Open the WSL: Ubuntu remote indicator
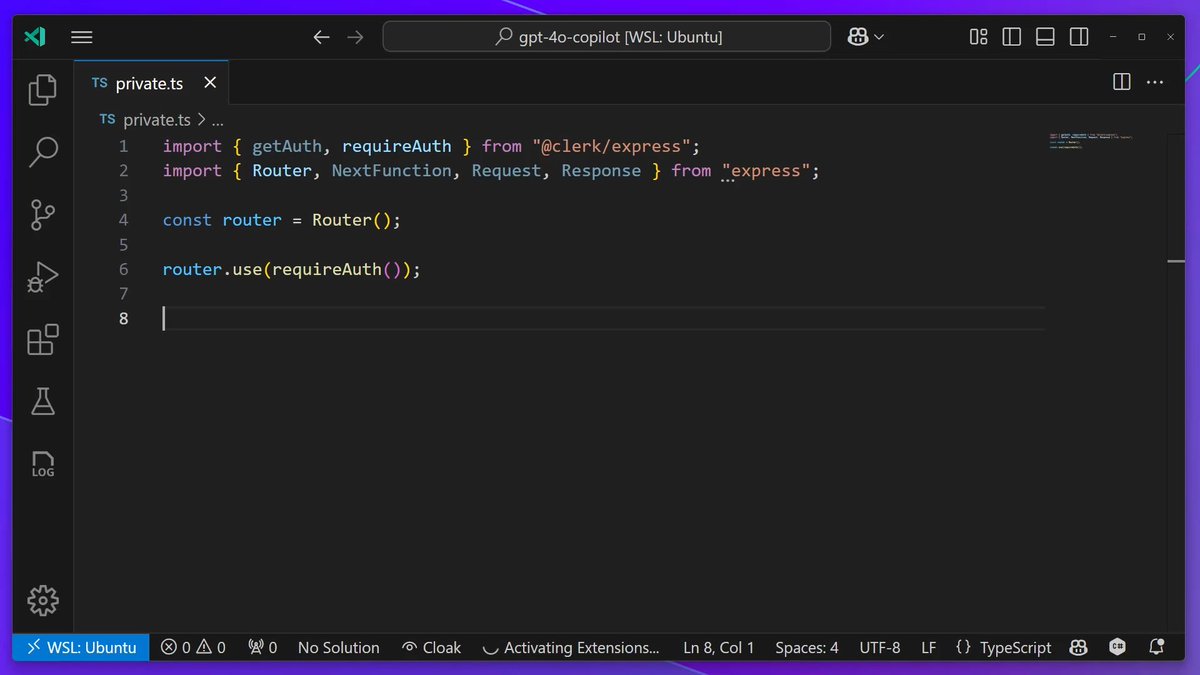 click(81, 647)
